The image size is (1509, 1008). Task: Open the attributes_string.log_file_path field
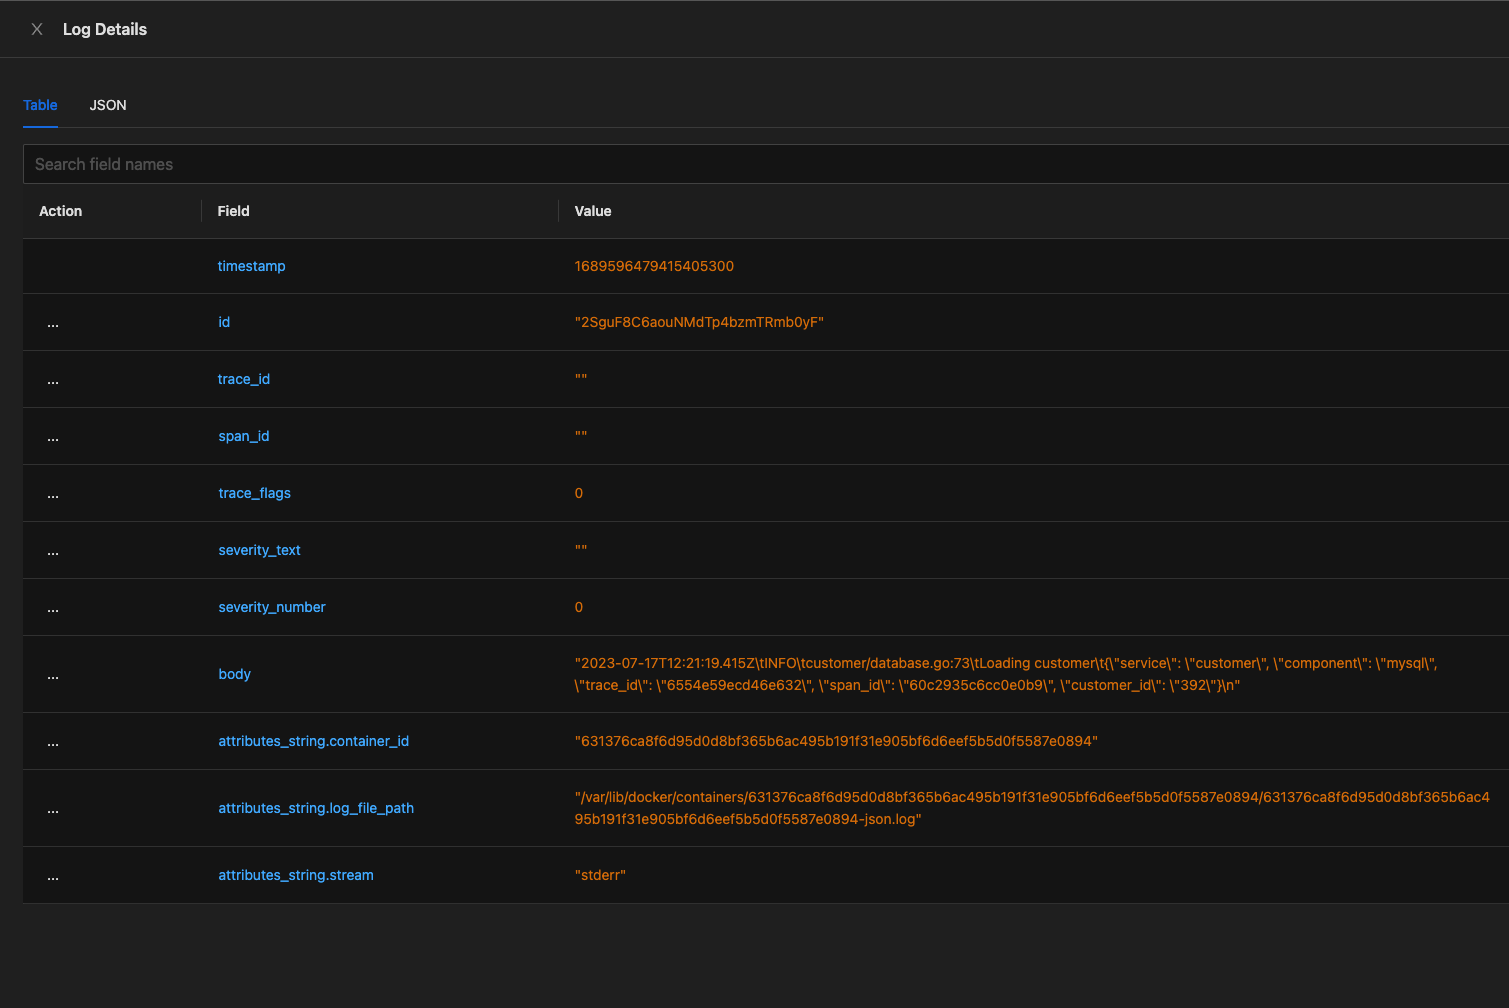[x=316, y=808]
